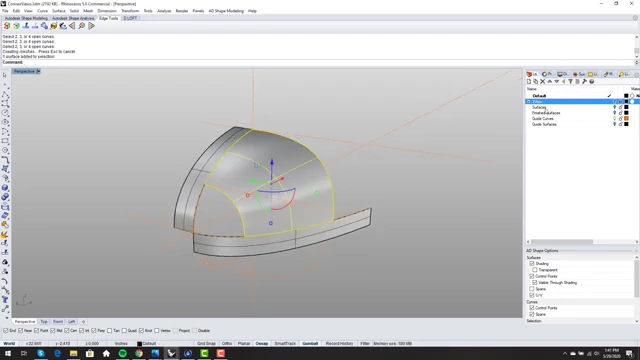640x360 pixels.
Task: Toggle the Visible Through Shading checkbox
Action: pos(535,282)
